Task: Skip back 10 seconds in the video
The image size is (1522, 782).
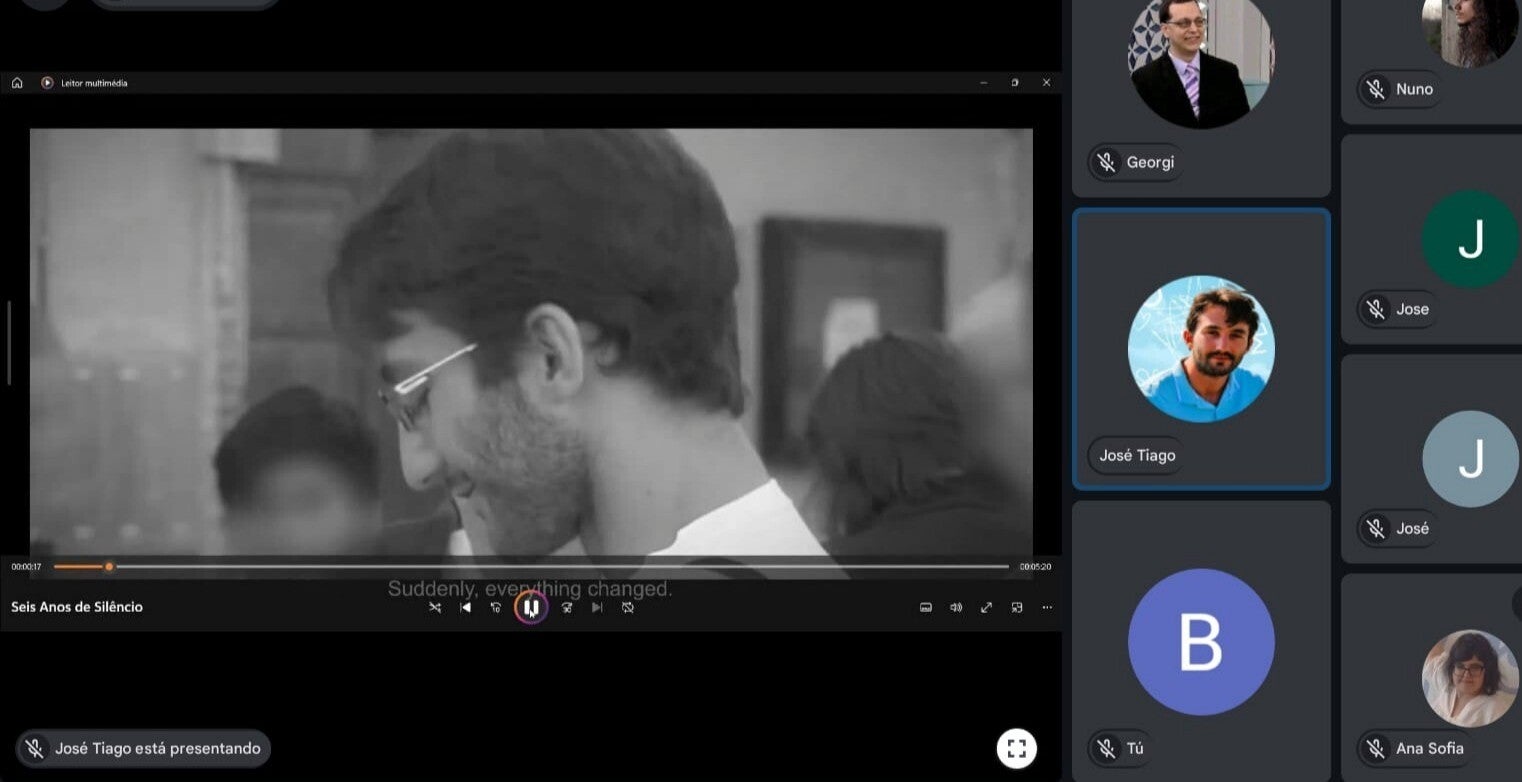Action: 496,607
